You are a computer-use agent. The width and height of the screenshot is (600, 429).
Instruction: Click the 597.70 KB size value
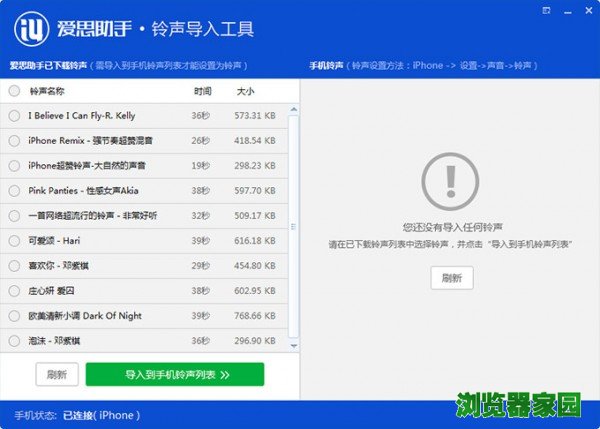255,191
